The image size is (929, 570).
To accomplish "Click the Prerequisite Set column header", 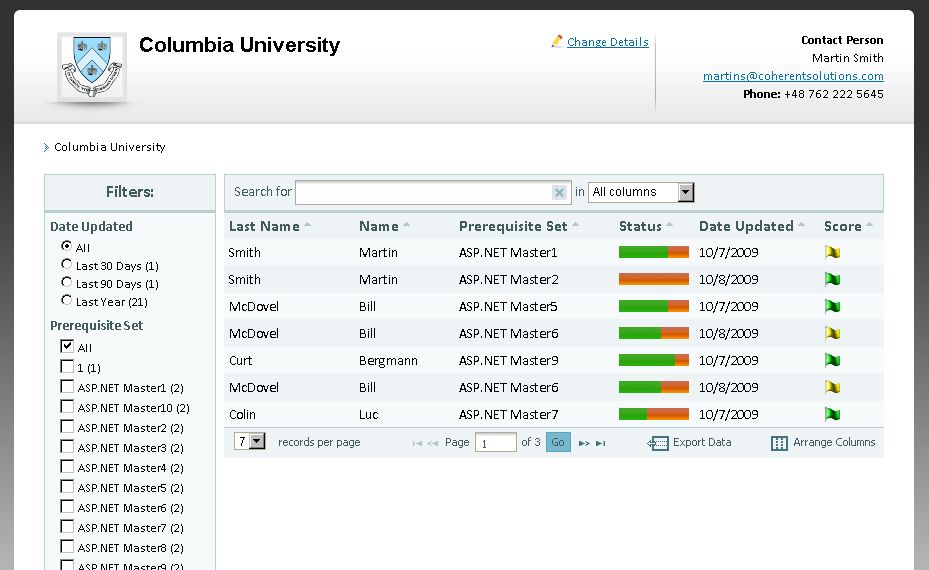I will pyautogui.click(x=513, y=226).
